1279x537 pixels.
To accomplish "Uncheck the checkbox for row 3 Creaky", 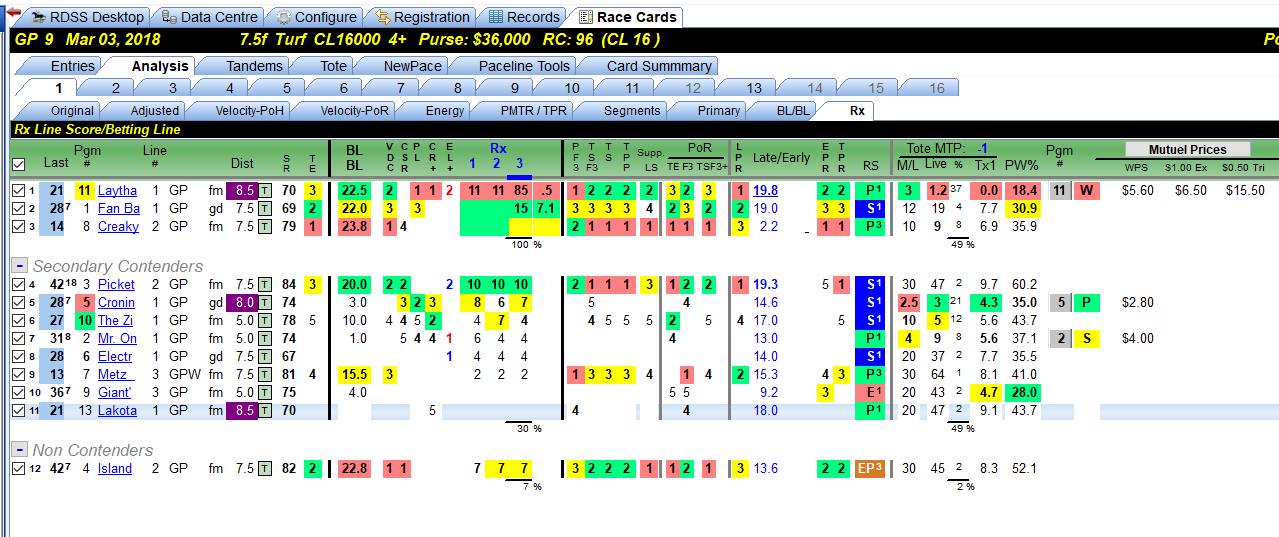I will [18, 226].
